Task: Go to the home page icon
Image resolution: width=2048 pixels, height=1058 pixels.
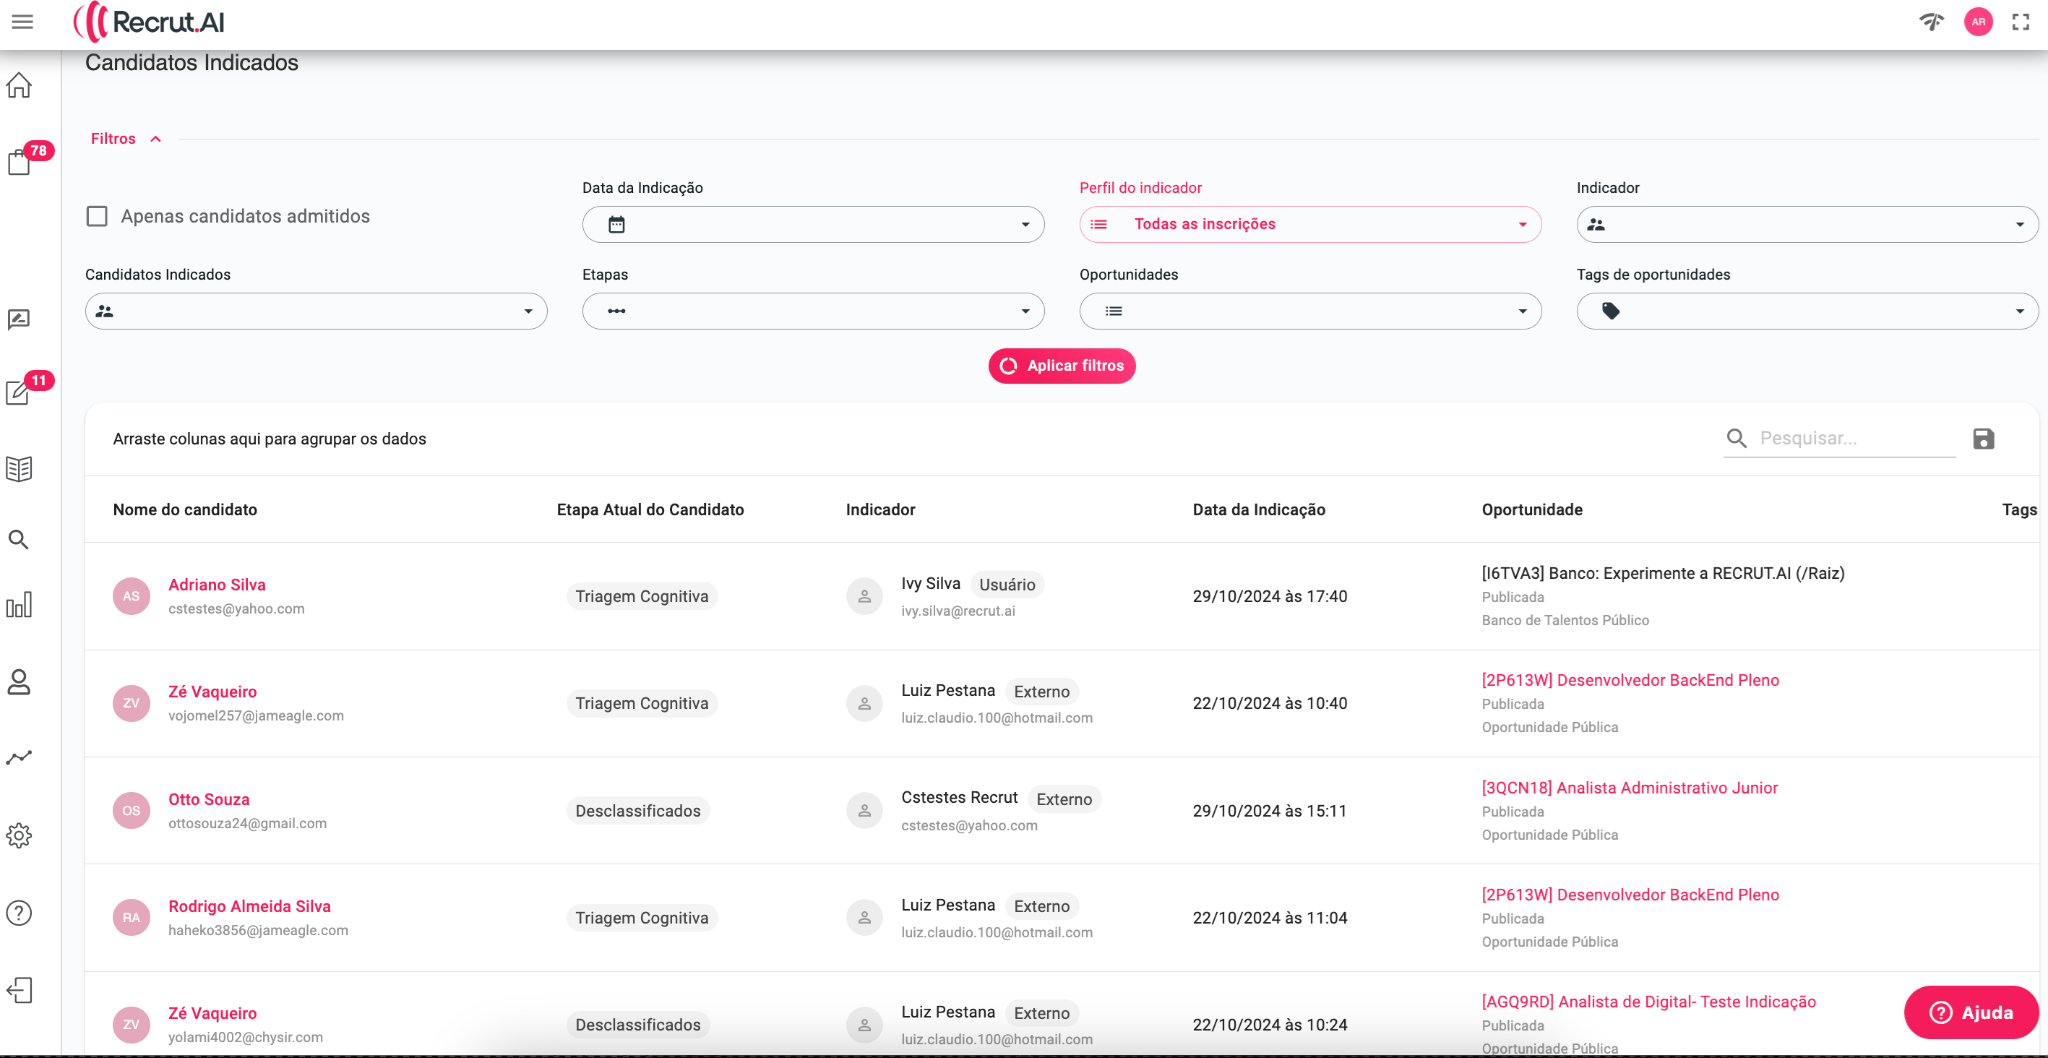Action: click(19, 86)
